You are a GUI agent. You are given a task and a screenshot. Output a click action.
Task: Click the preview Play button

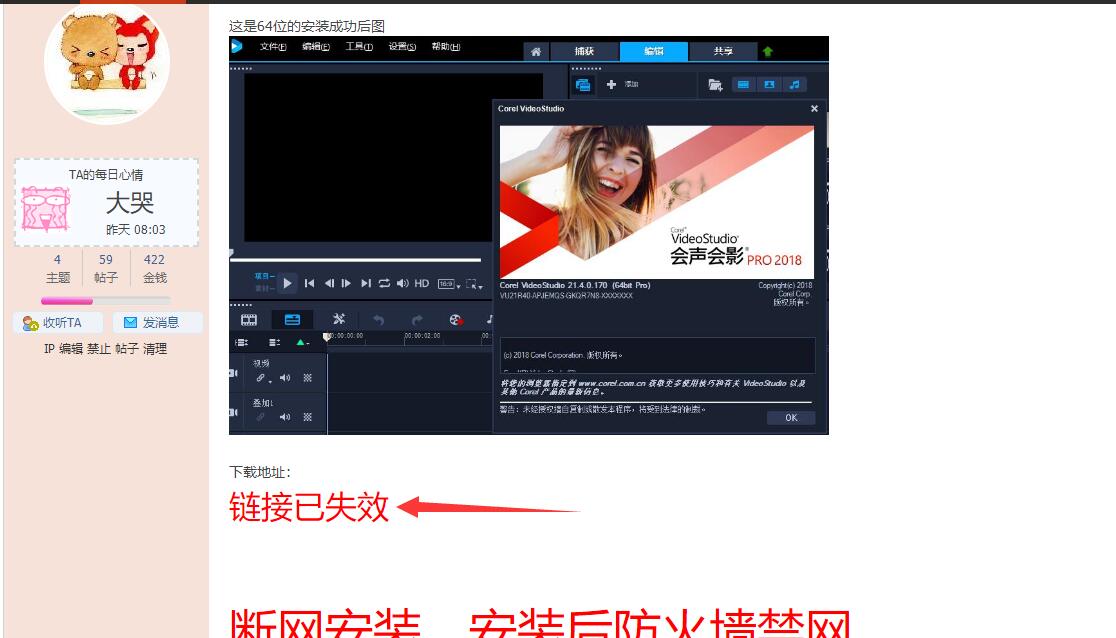(x=287, y=283)
